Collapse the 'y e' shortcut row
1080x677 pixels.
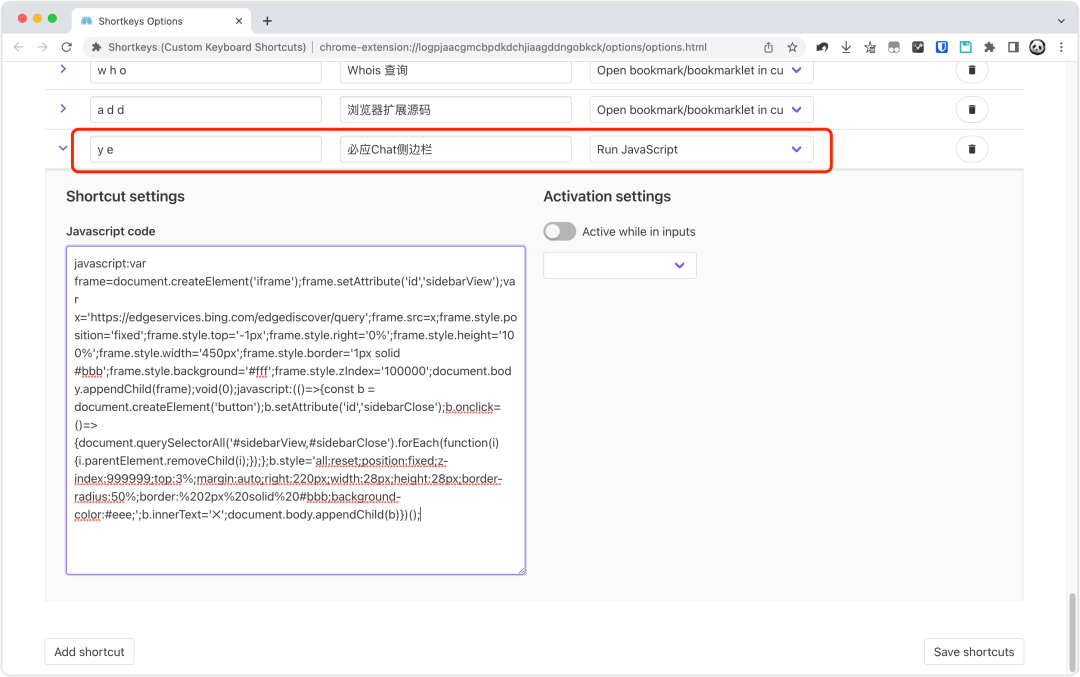[x=63, y=148]
